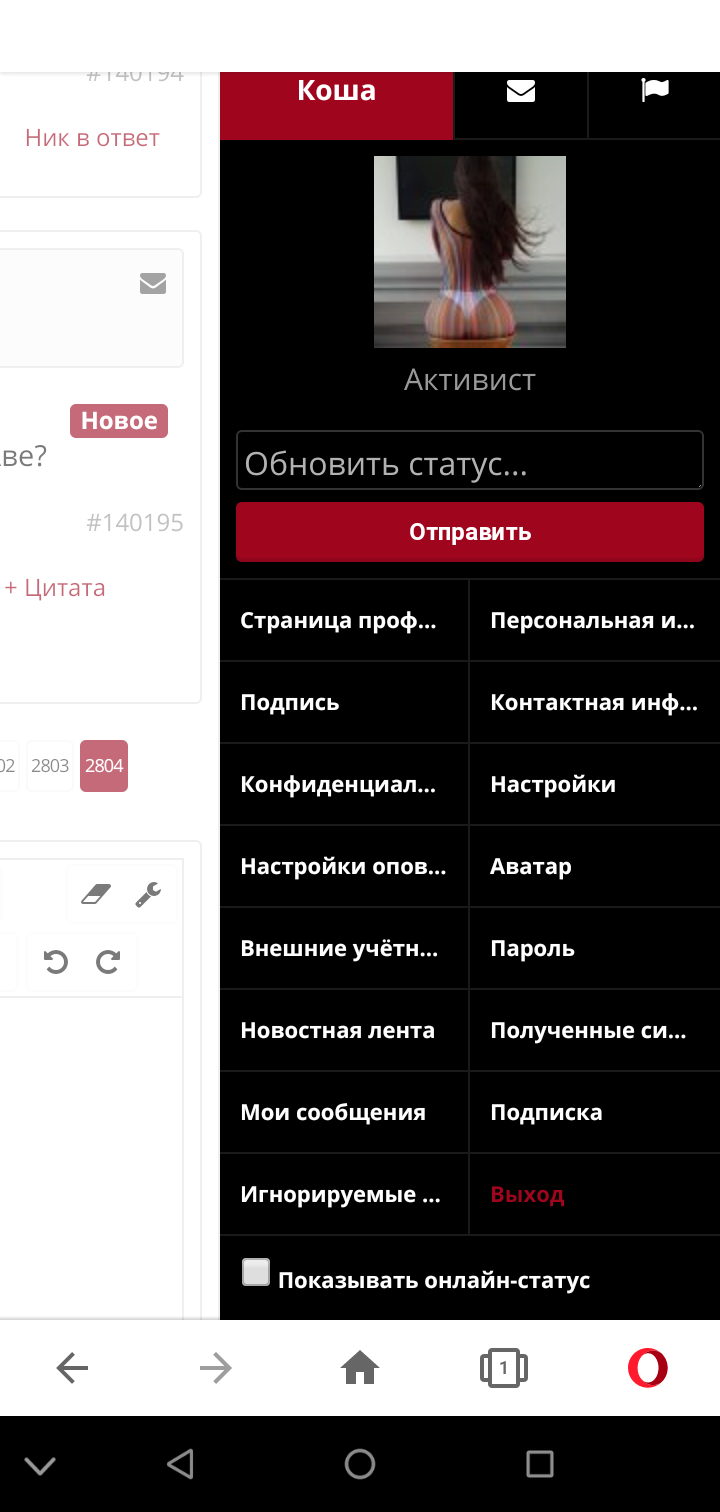Open the flag alerts tab
720x1512 pixels.
654,91
